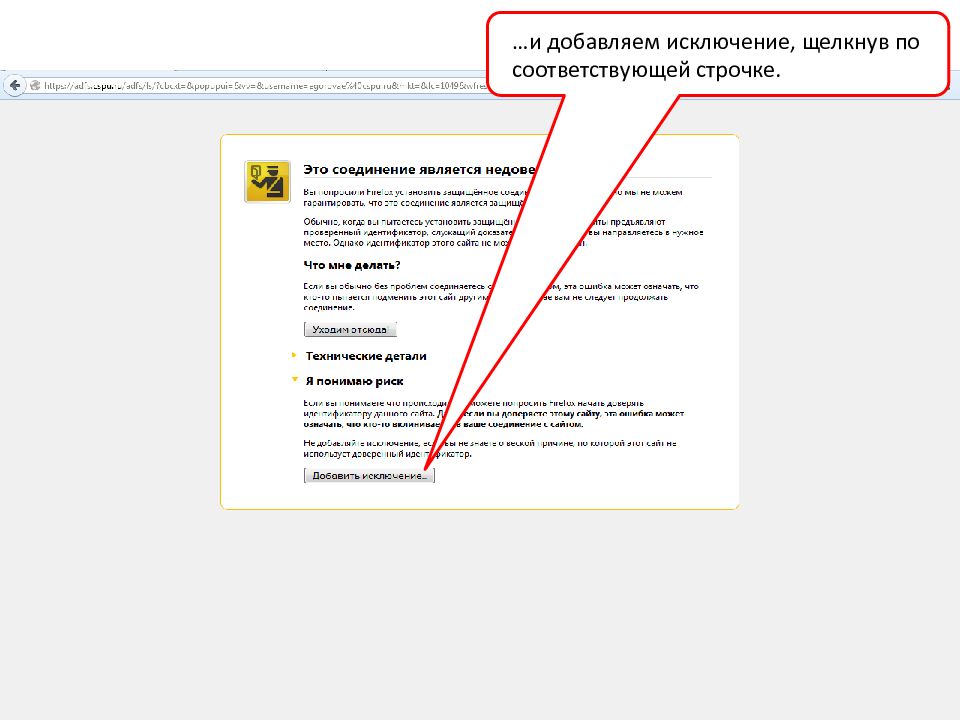Click paragraph starting "Вы попросили Firefox"

pyautogui.click(x=400, y=195)
